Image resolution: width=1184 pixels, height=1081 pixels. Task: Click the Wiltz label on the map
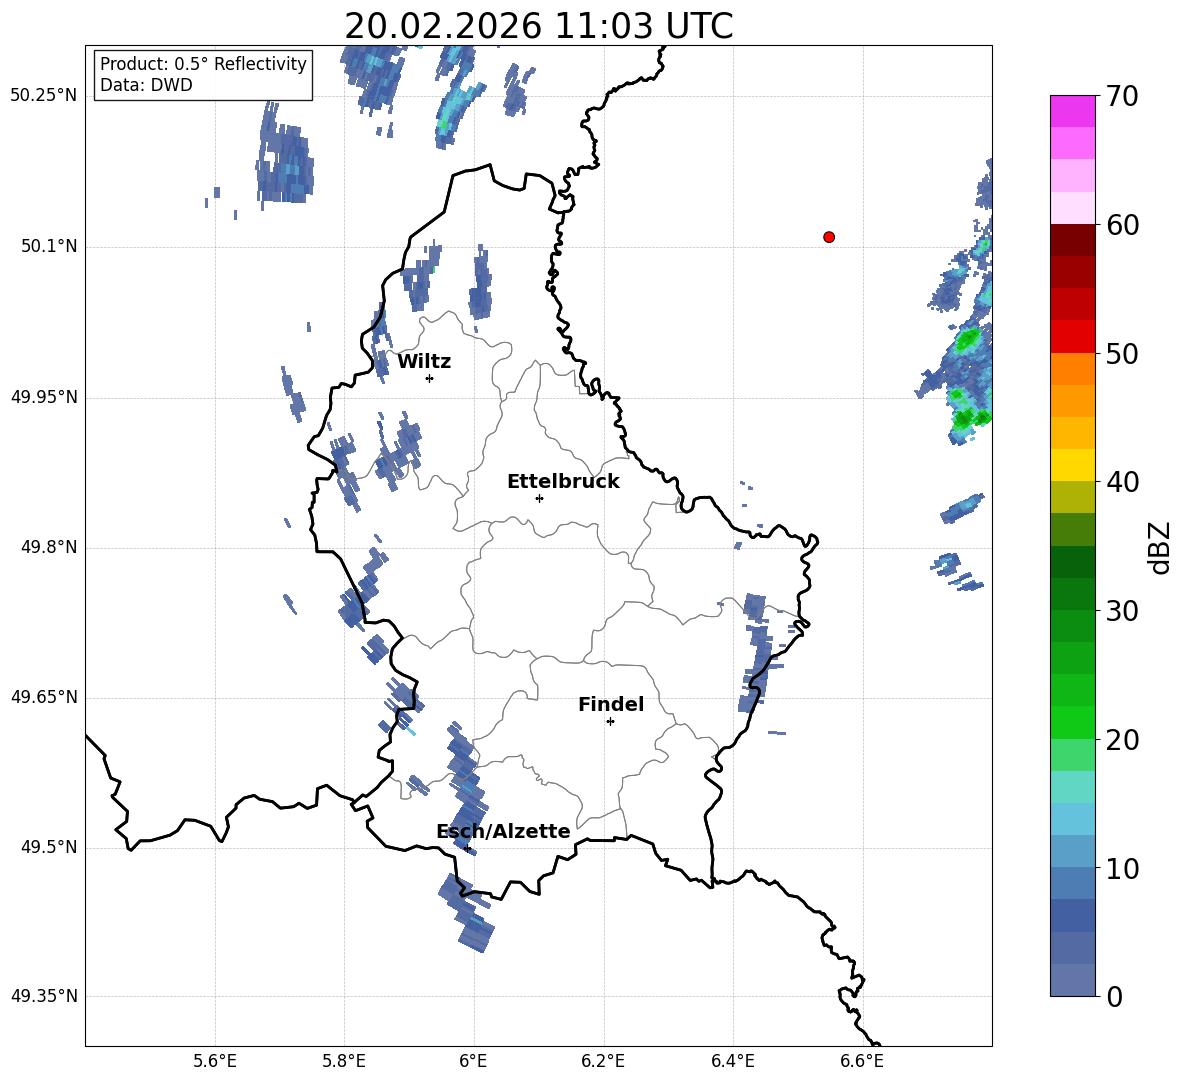(424, 362)
